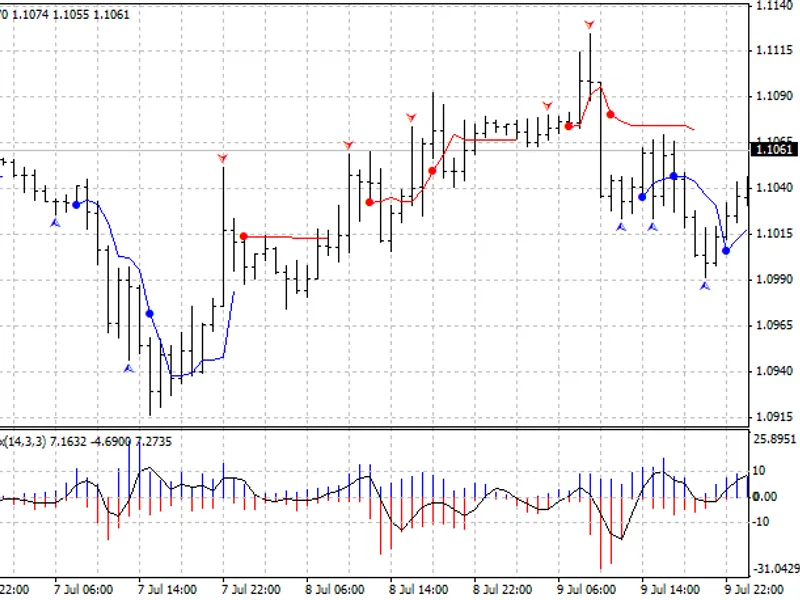
Task: Click red dot just after 9 Jul 06:00 gridline
Action: tap(568, 126)
